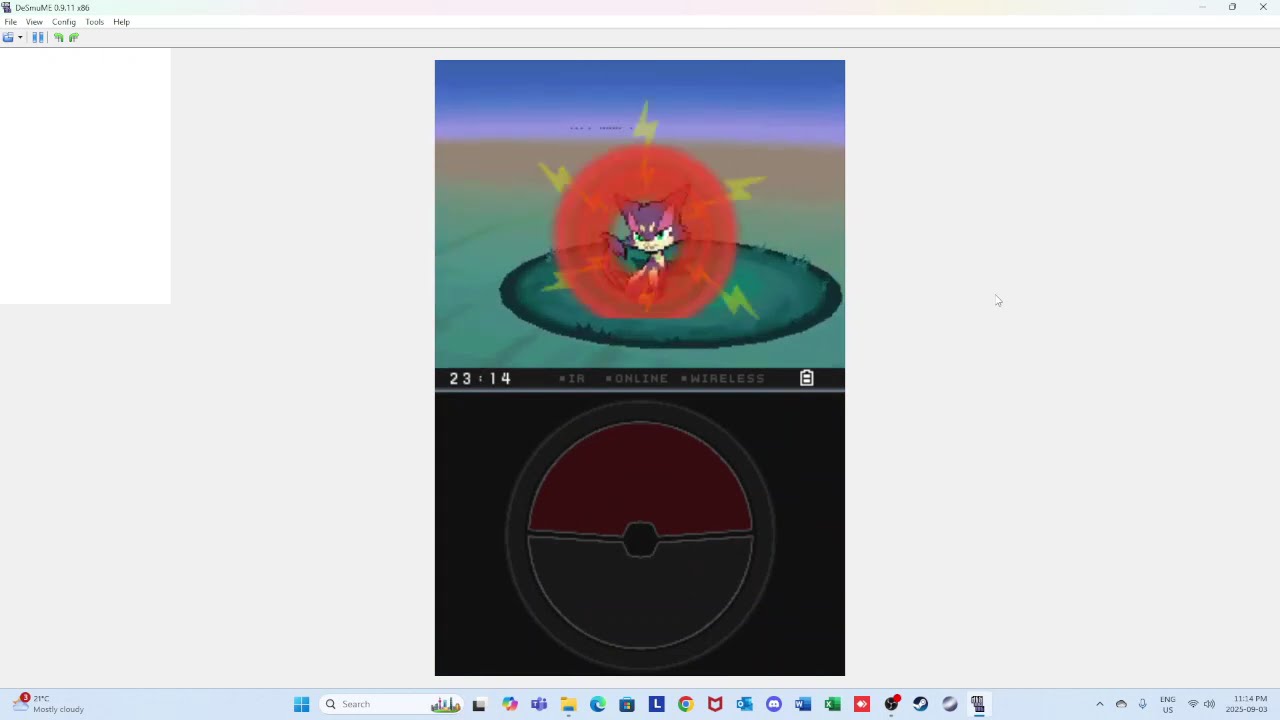Open the File menu
Viewport: 1280px width, 720px height.
pos(10,22)
